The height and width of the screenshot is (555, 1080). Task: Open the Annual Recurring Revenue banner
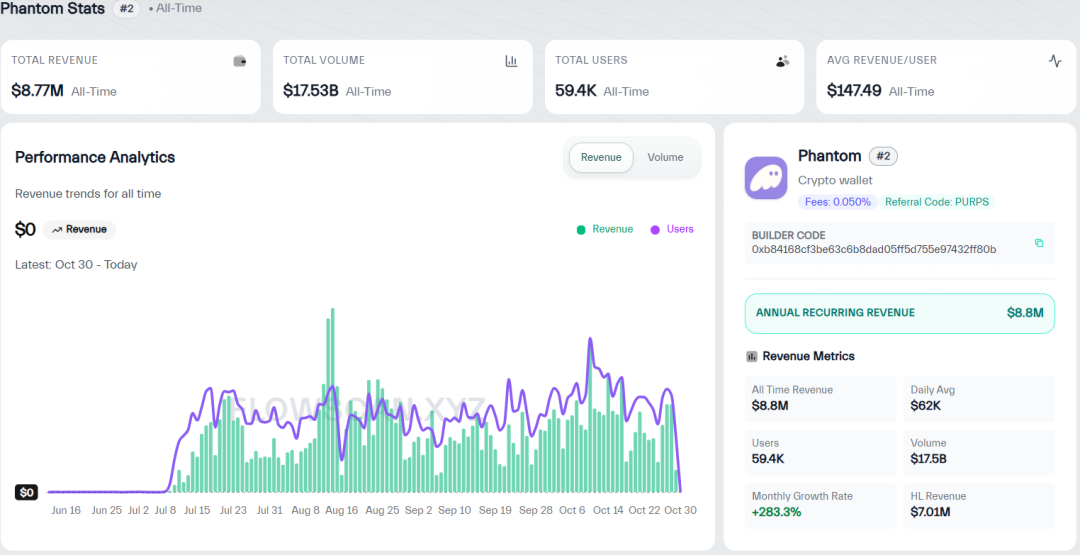[x=899, y=313]
